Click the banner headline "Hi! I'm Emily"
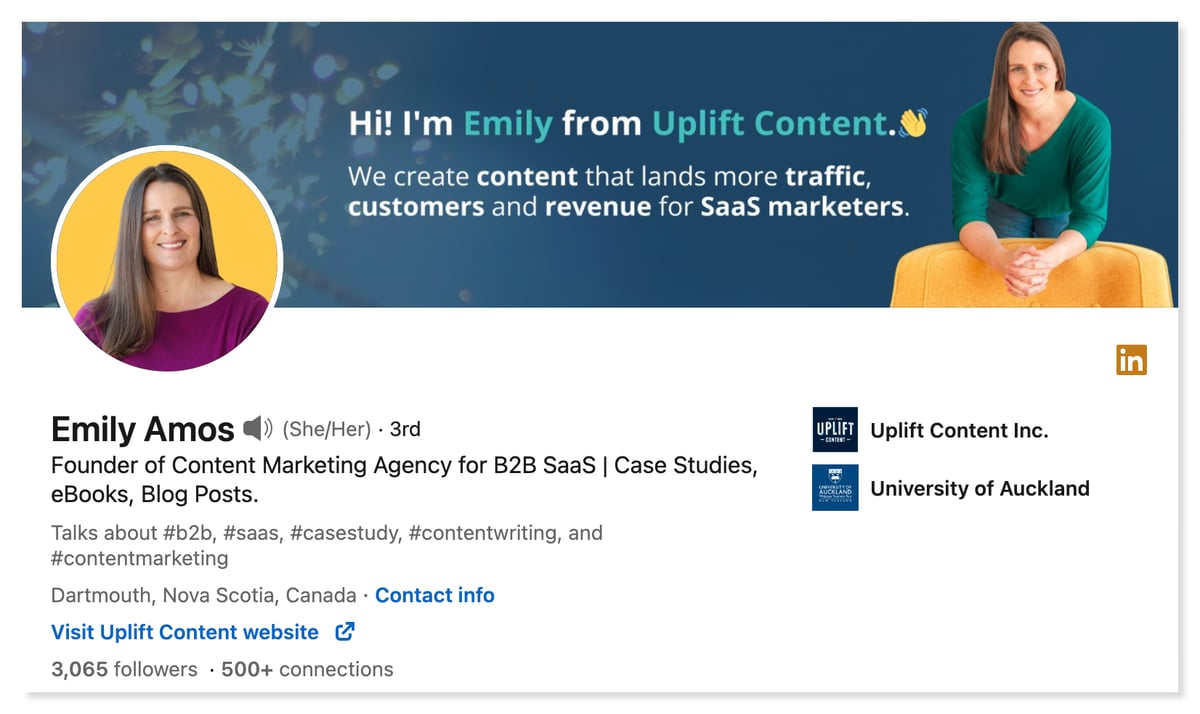The width and height of the screenshot is (1200, 714). click(450, 125)
